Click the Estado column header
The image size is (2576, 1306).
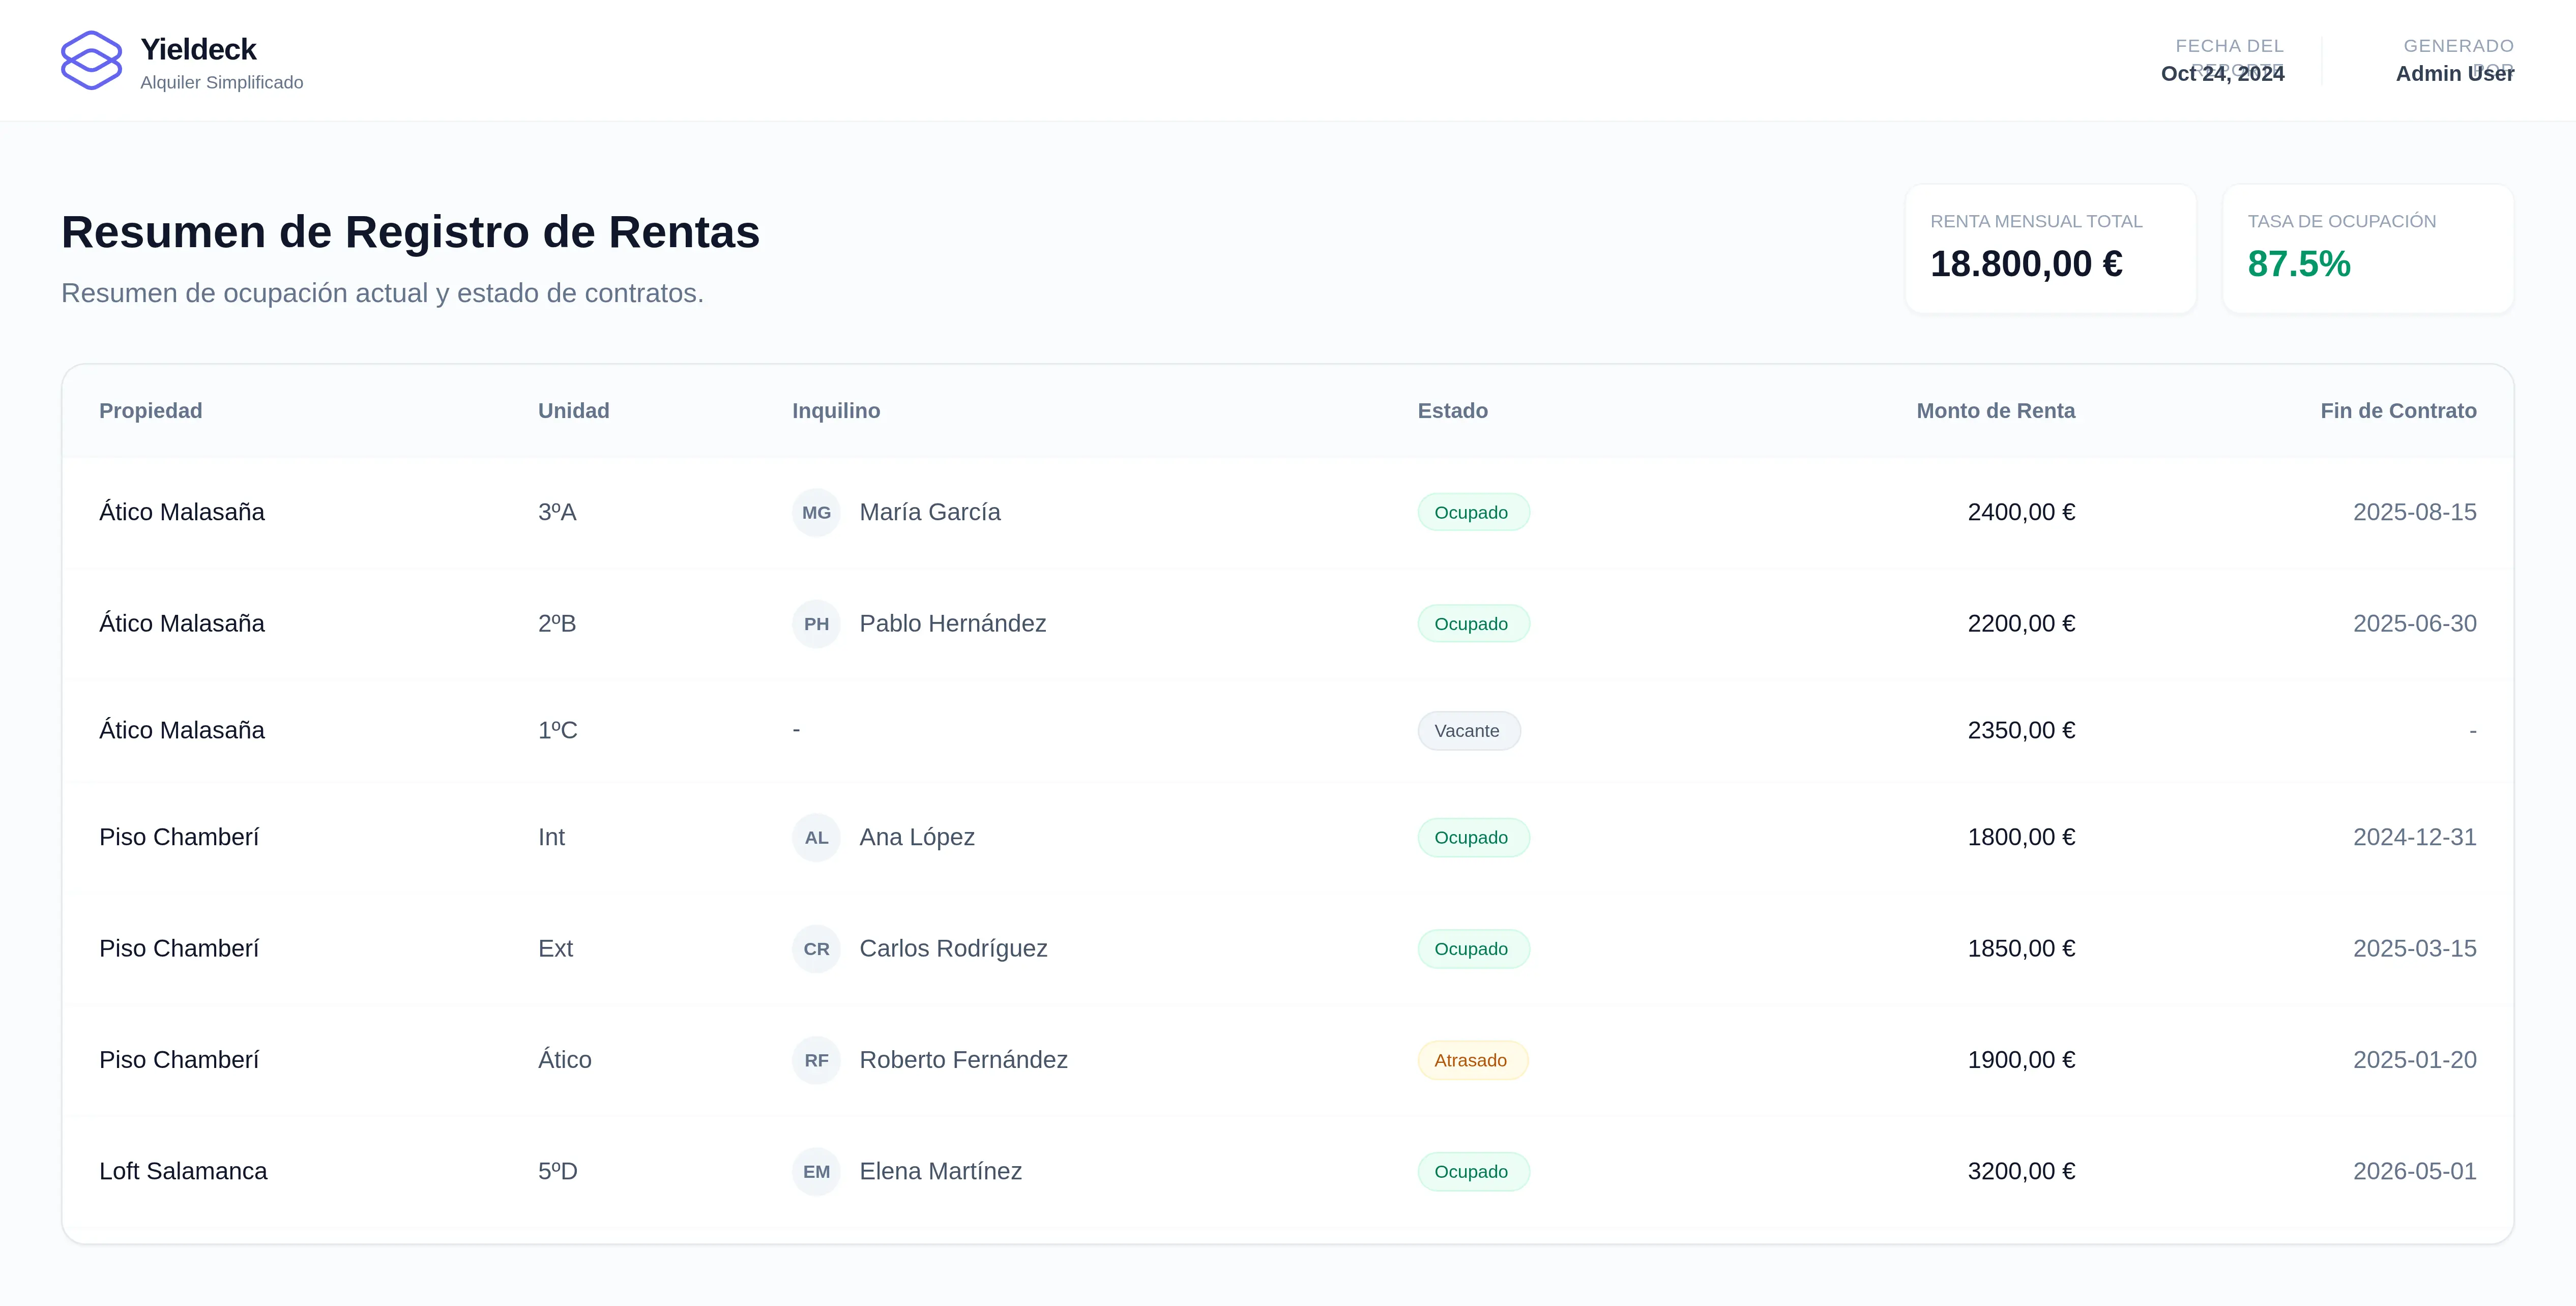pos(1452,411)
